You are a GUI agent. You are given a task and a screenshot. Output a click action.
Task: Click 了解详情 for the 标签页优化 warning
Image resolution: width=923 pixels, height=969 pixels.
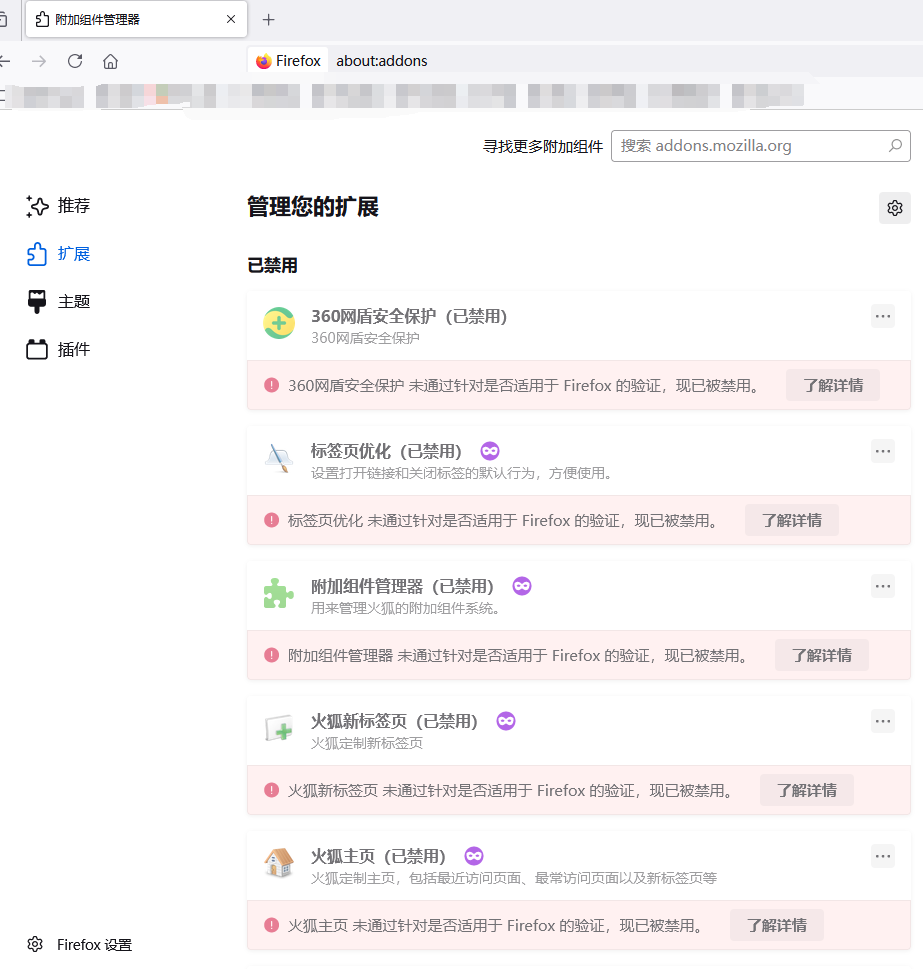pyautogui.click(x=791, y=519)
